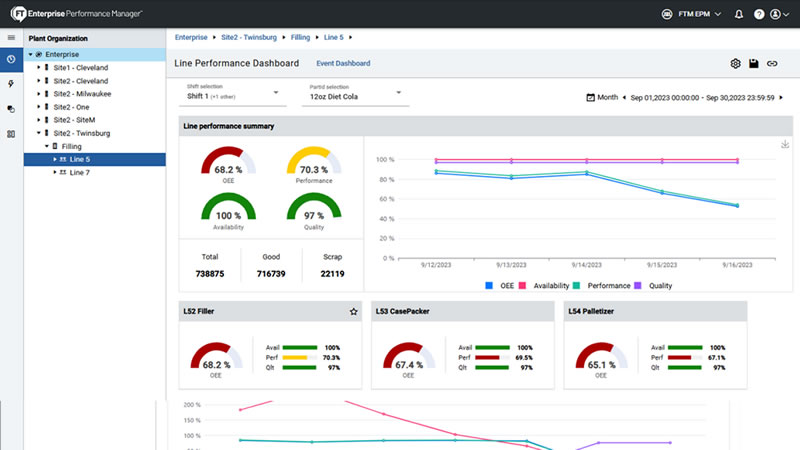Switch to the Event Dashboard tab
Screen dimensions: 800x450
(x=343, y=63)
